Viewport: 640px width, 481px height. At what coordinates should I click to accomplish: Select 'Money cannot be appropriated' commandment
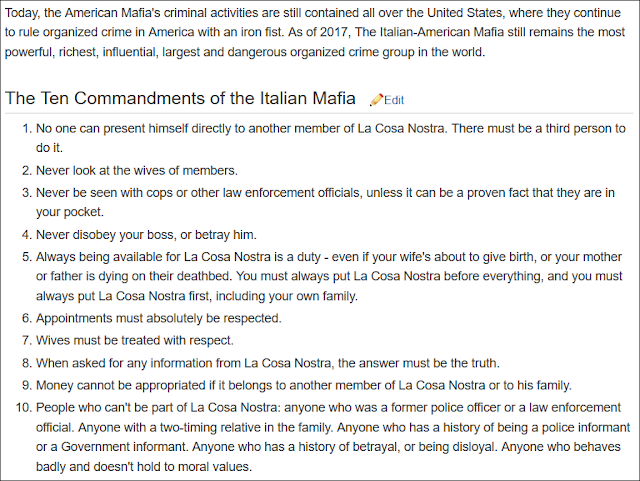[x=304, y=385]
